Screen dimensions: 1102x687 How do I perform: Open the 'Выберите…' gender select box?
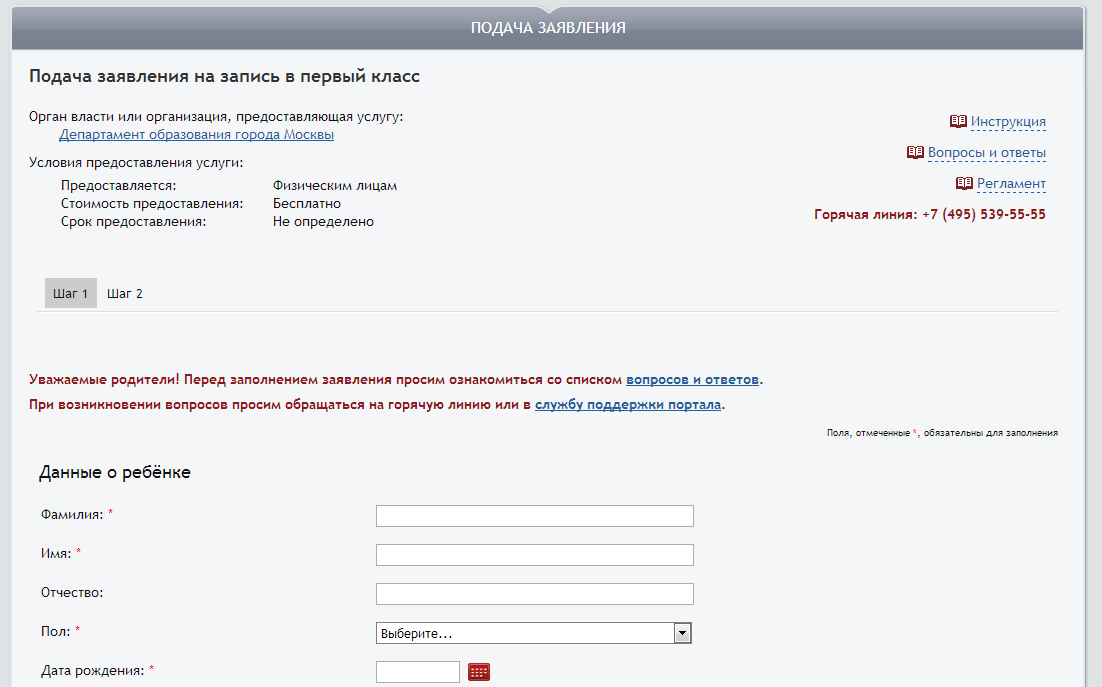click(525, 633)
